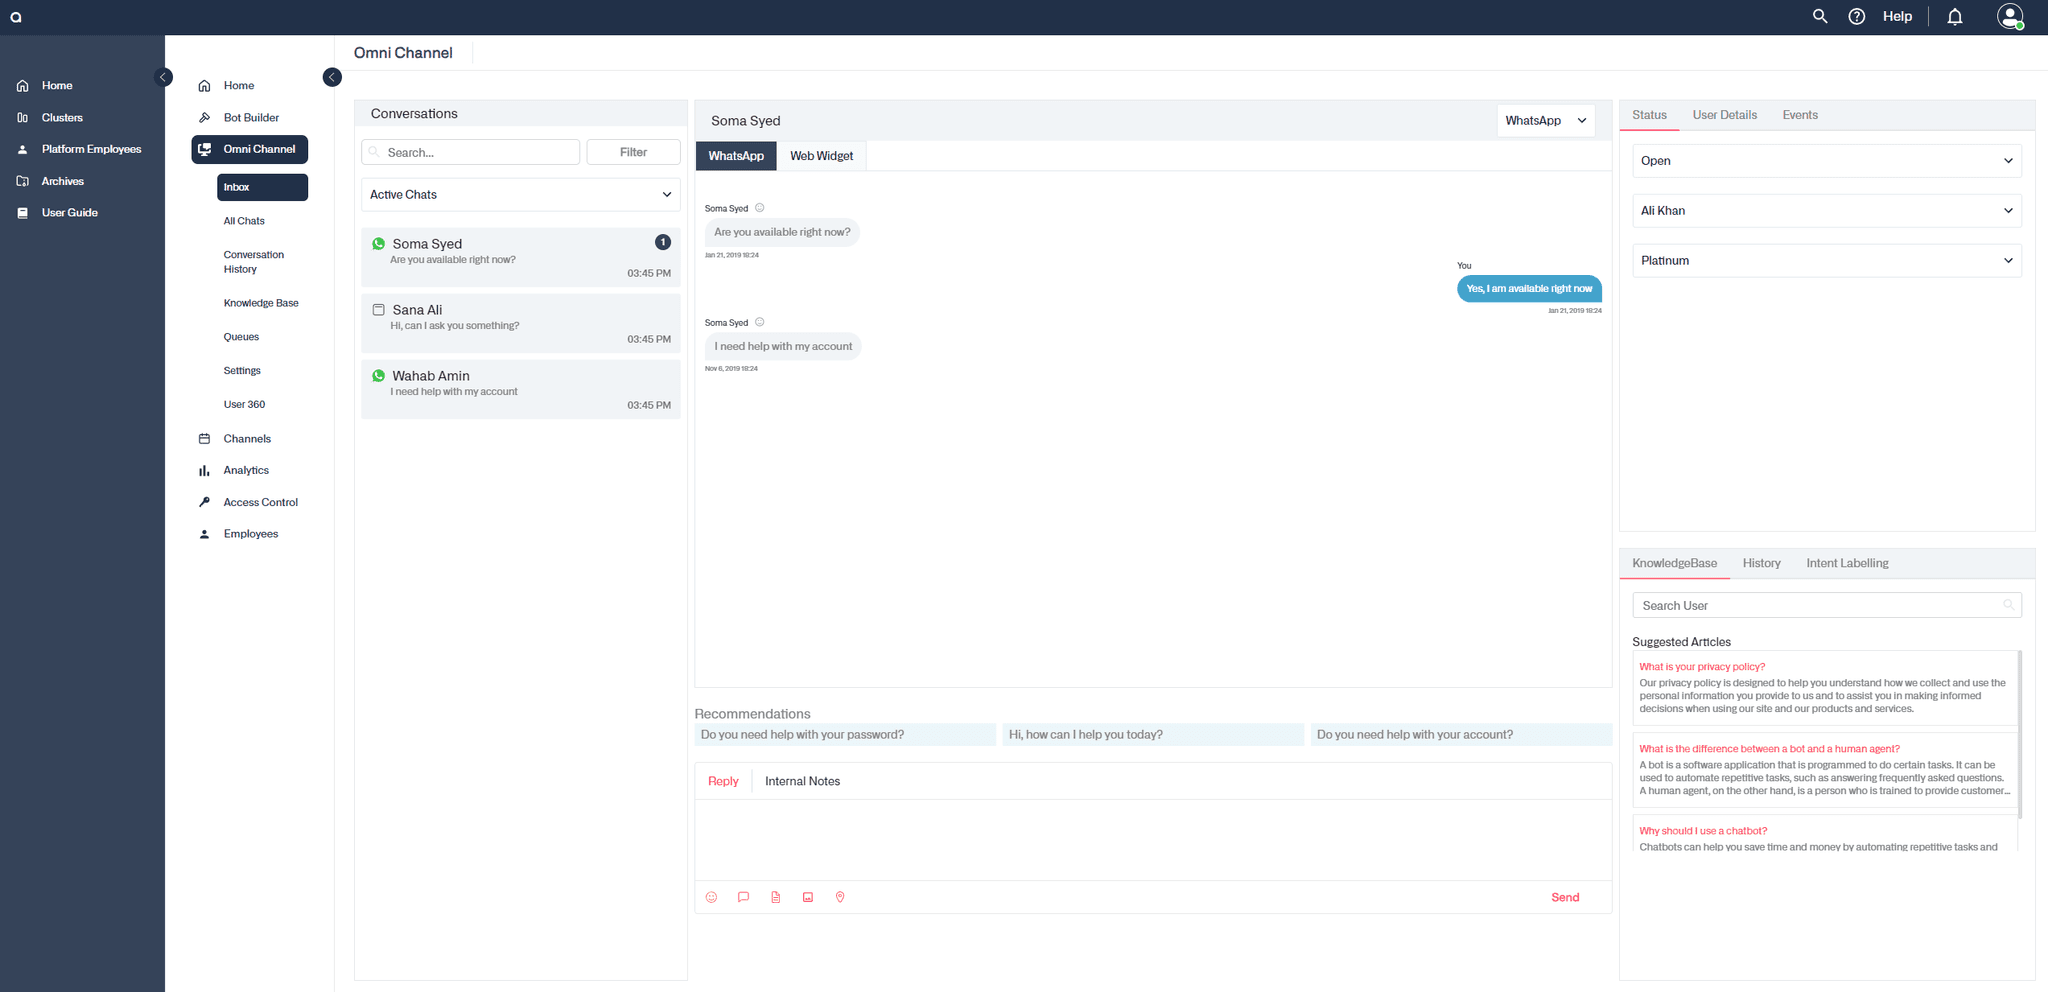Collapse the Omni Channel navigation panel
2048x992 pixels.
(332, 77)
